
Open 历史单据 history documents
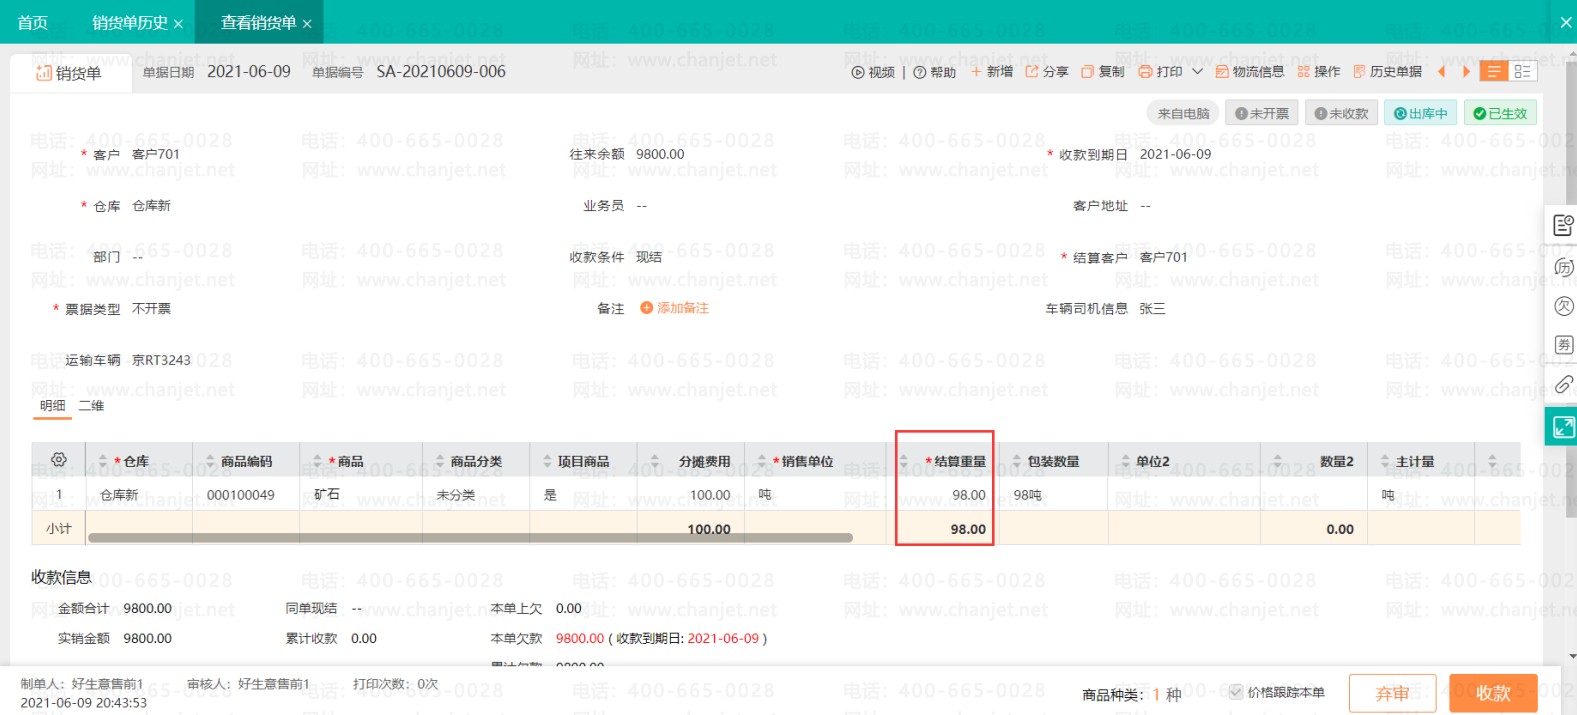tap(1387, 72)
